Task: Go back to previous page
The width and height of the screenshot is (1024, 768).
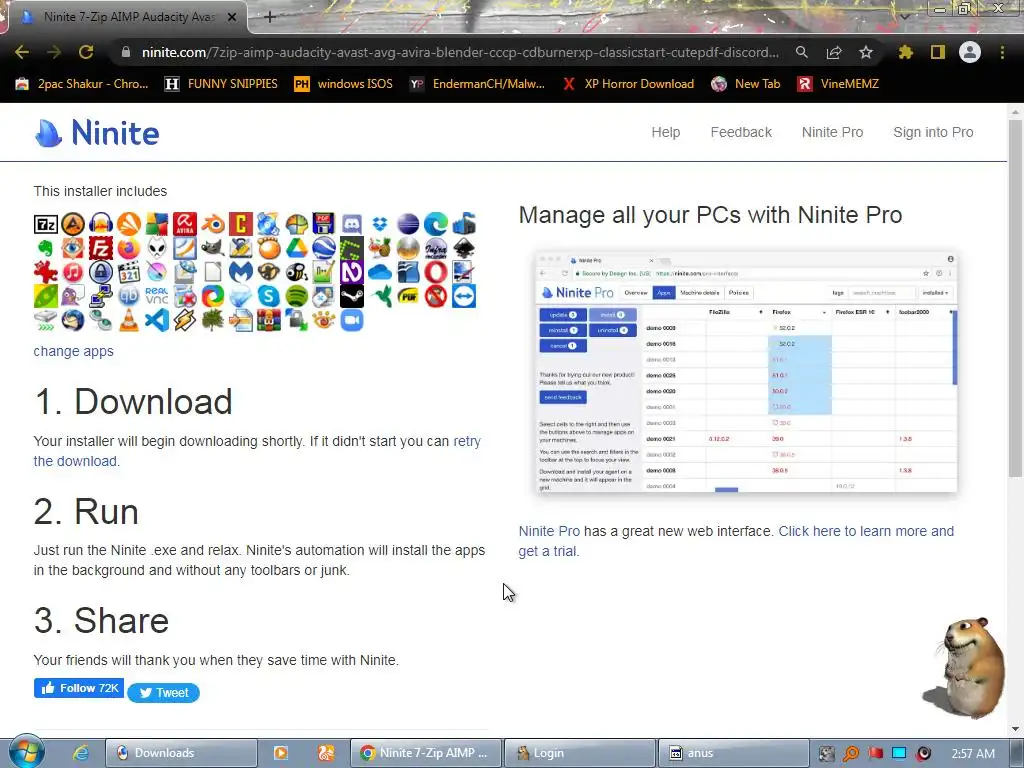Action: click(x=22, y=52)
